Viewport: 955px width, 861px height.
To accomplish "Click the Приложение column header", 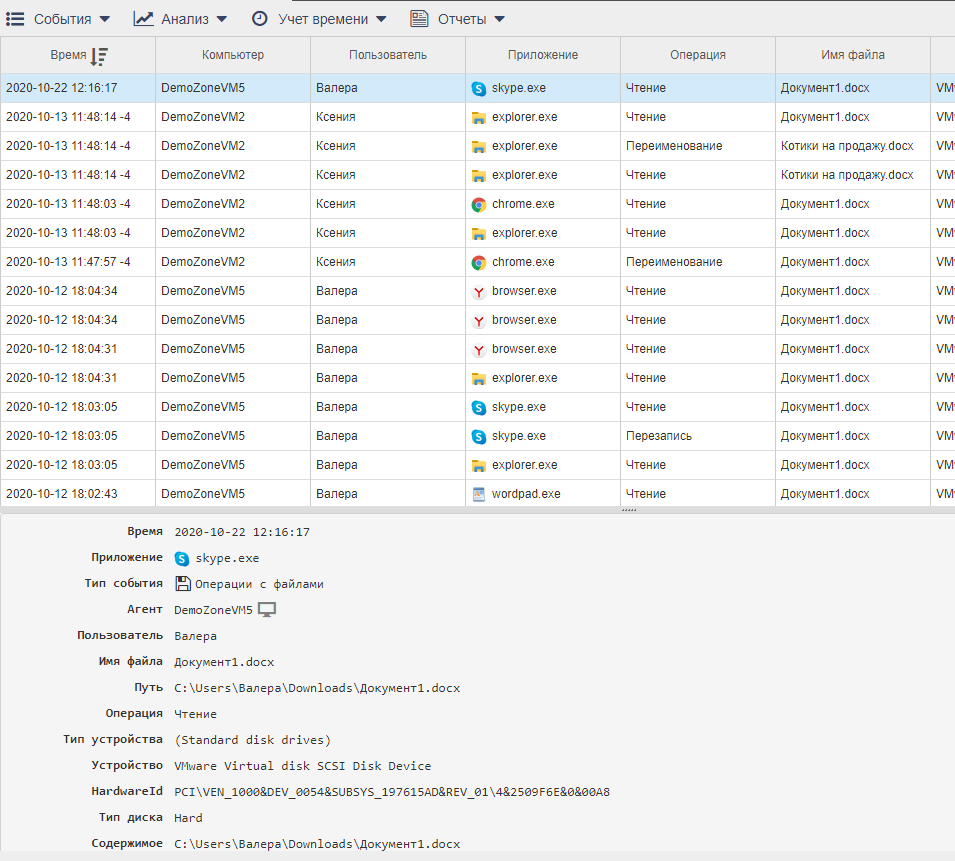I will tap(543, 55).
